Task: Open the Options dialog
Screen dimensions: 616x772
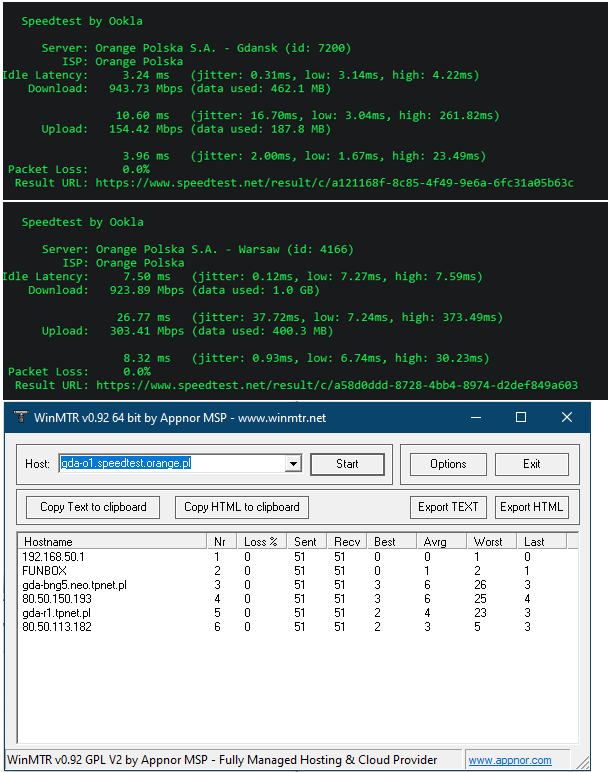Action: [x=448, y=464]
